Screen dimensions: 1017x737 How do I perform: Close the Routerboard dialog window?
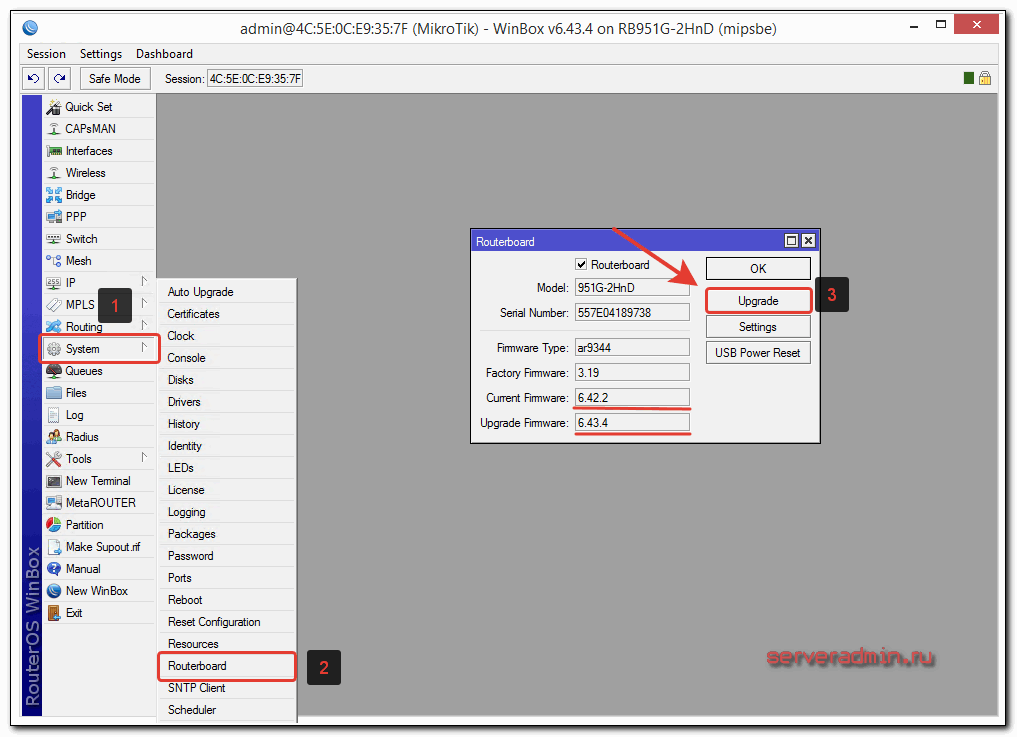coord(808,241)
